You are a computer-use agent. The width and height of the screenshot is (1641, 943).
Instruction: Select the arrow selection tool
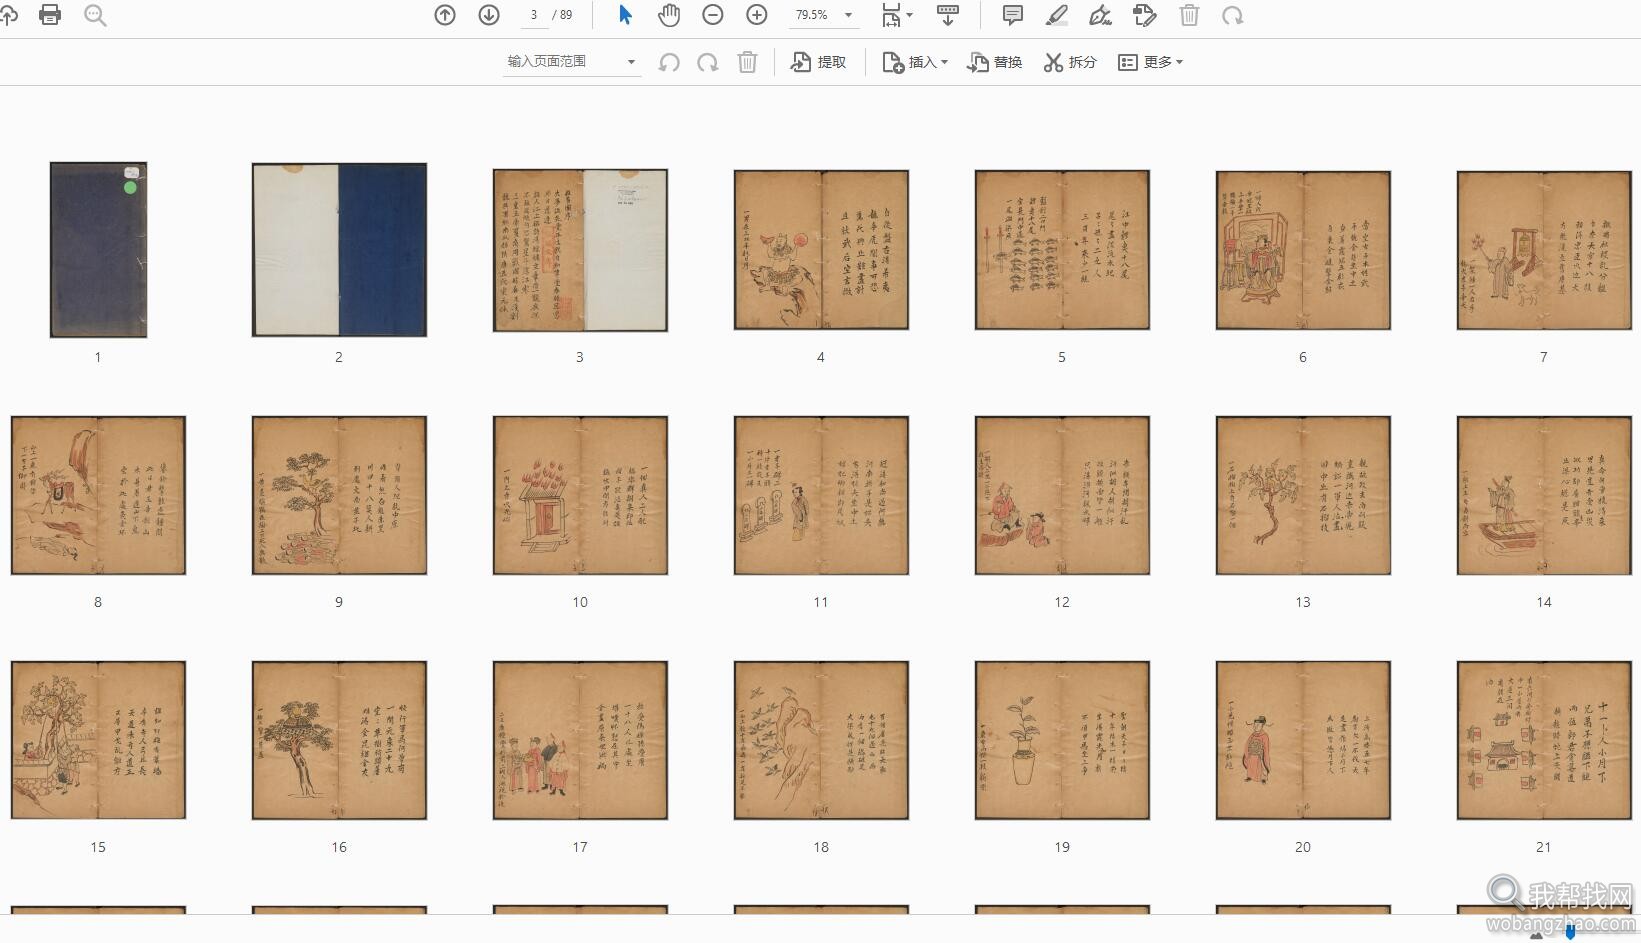(625, 15)
